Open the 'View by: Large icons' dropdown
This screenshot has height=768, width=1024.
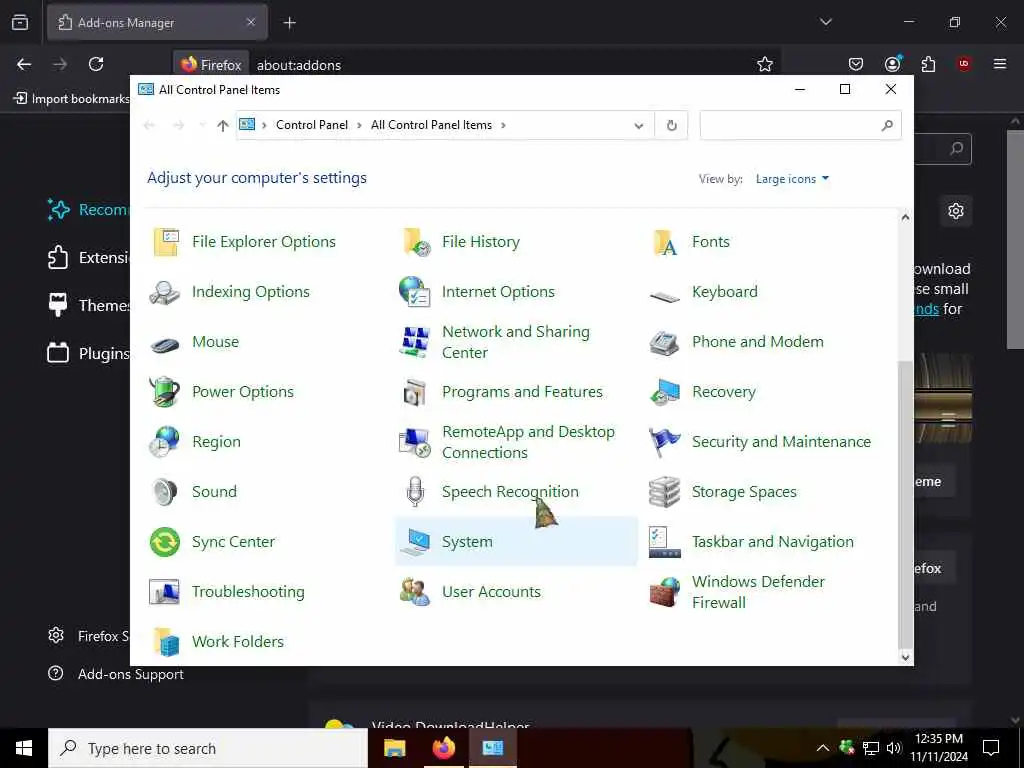(x=792, y=179)
